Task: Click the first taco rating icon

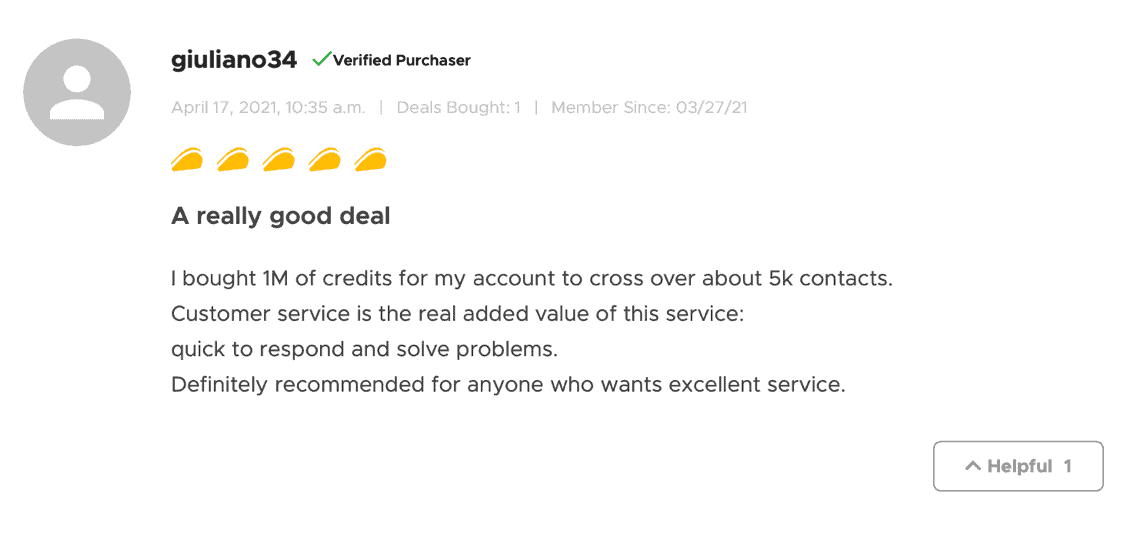Action: tap(187, 160)
